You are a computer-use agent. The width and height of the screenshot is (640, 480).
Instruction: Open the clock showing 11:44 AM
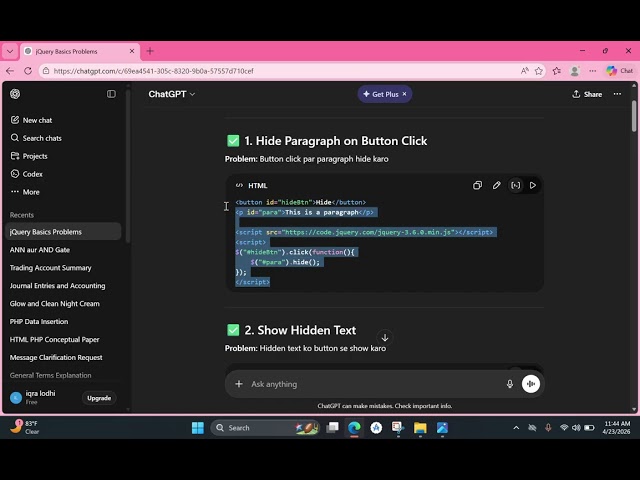(x=617, y=427)
